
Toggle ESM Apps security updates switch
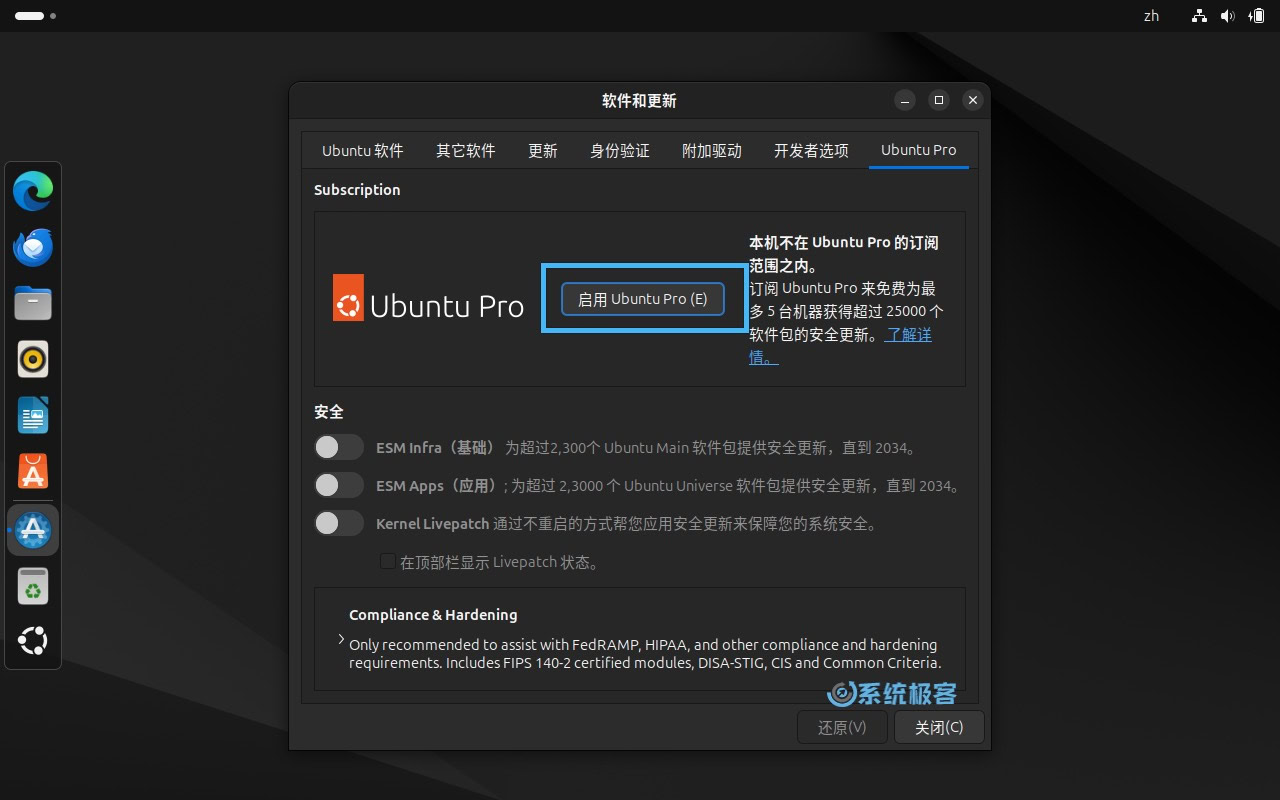tap(339, 485)
